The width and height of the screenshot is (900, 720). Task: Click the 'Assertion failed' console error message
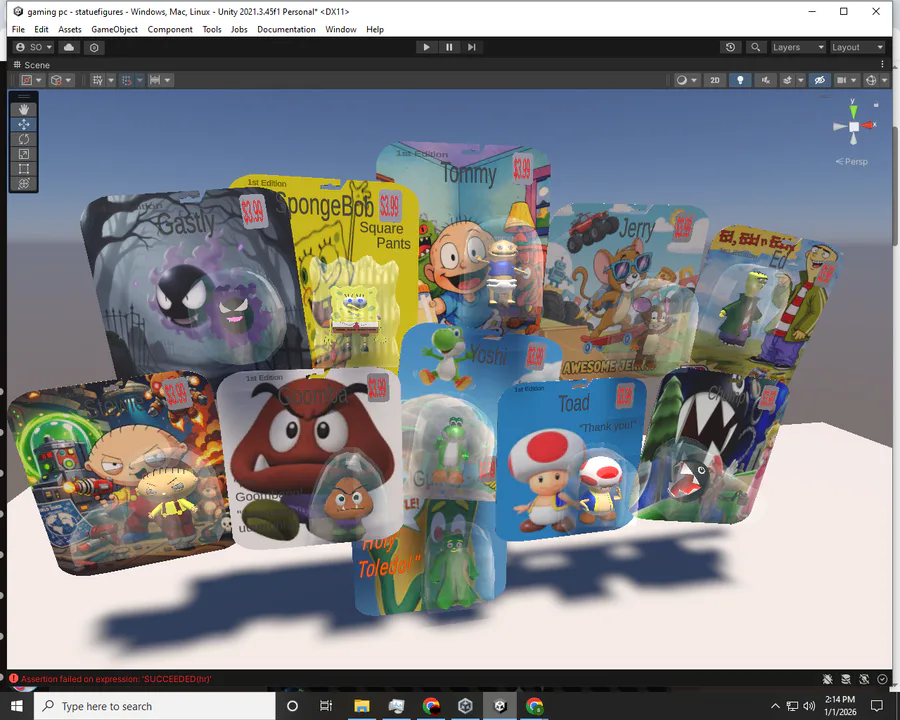click(x=116, y=679)
